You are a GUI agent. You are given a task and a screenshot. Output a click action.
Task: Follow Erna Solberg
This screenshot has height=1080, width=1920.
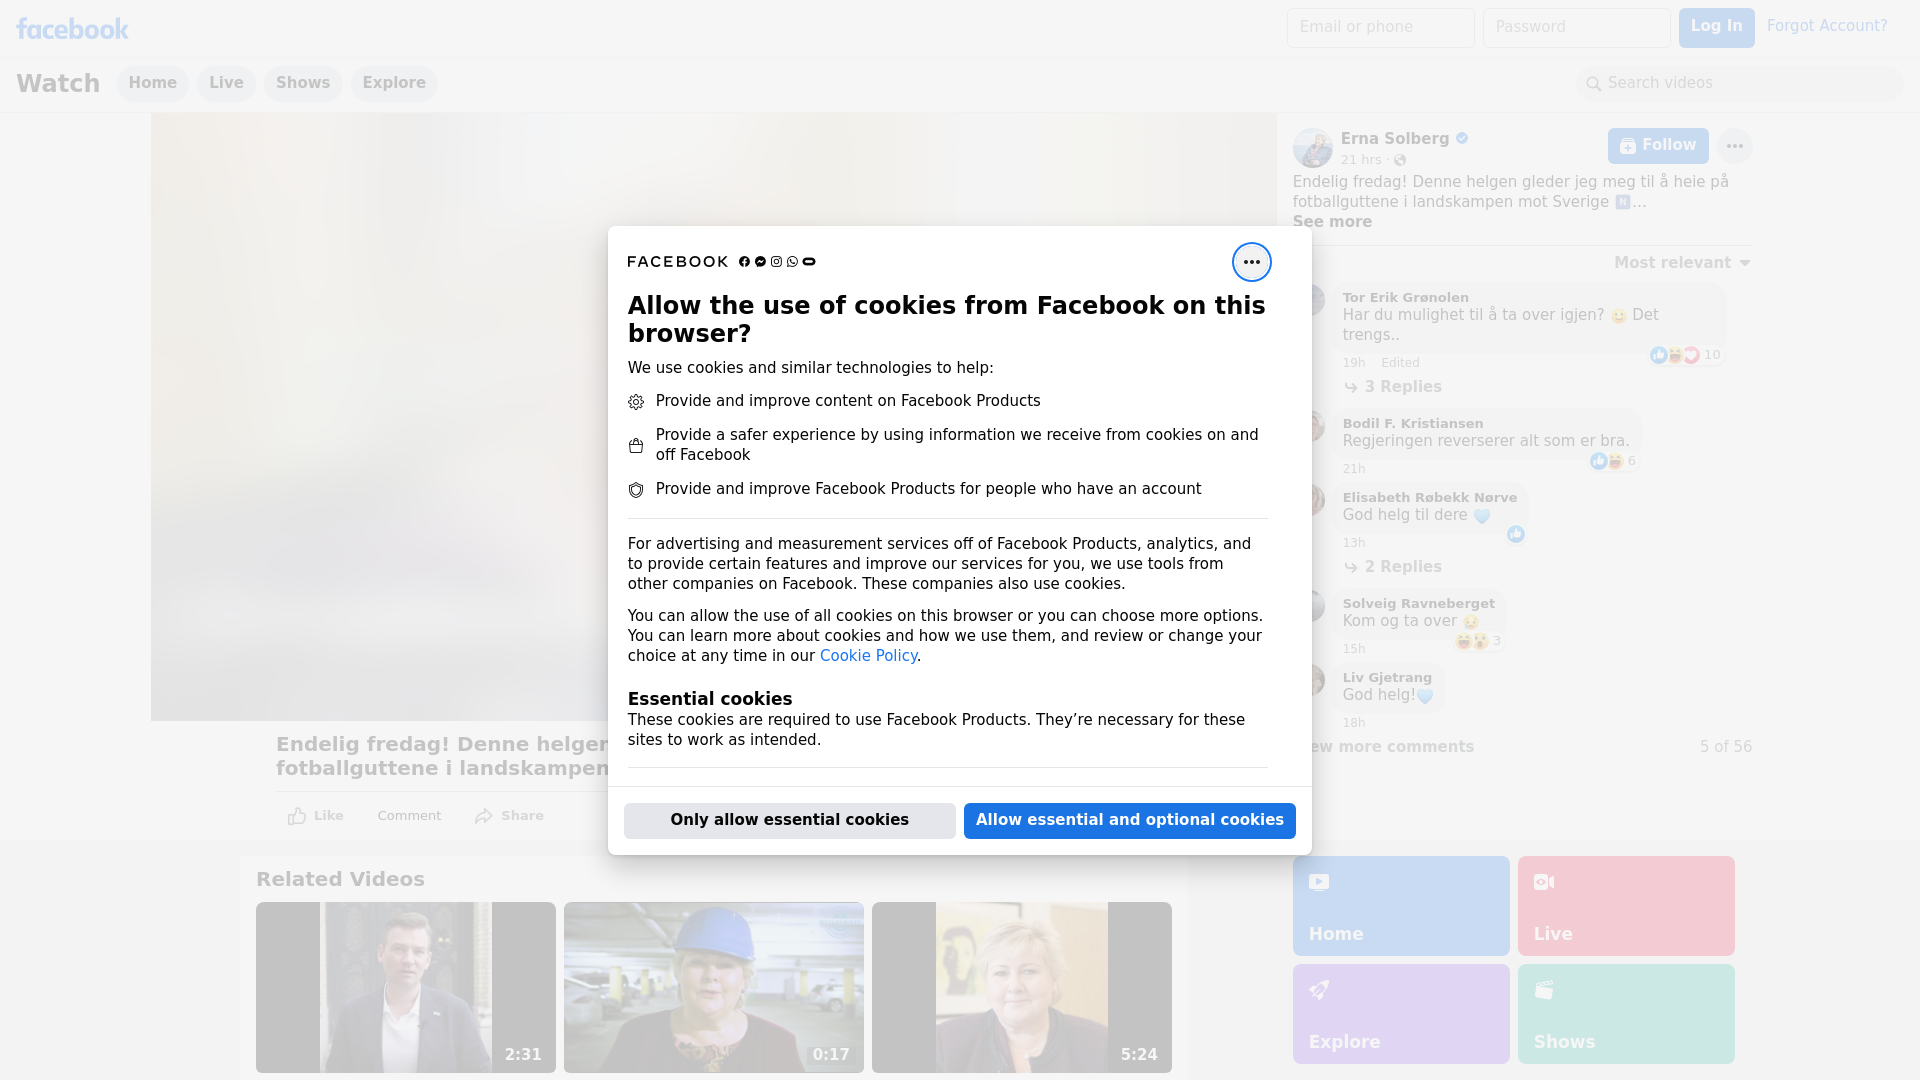[1658, 146]
